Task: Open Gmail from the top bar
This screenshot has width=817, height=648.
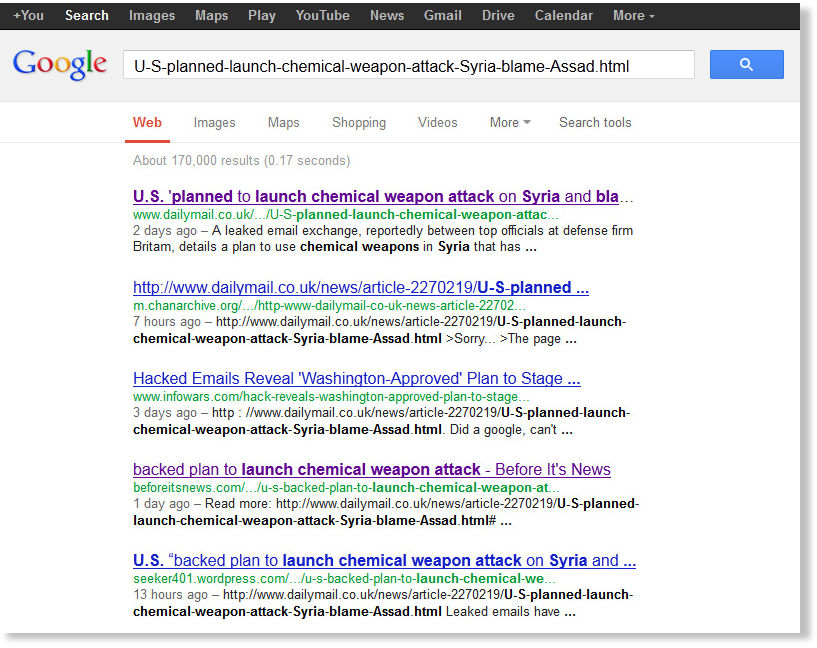Action: tap(442, 16)
